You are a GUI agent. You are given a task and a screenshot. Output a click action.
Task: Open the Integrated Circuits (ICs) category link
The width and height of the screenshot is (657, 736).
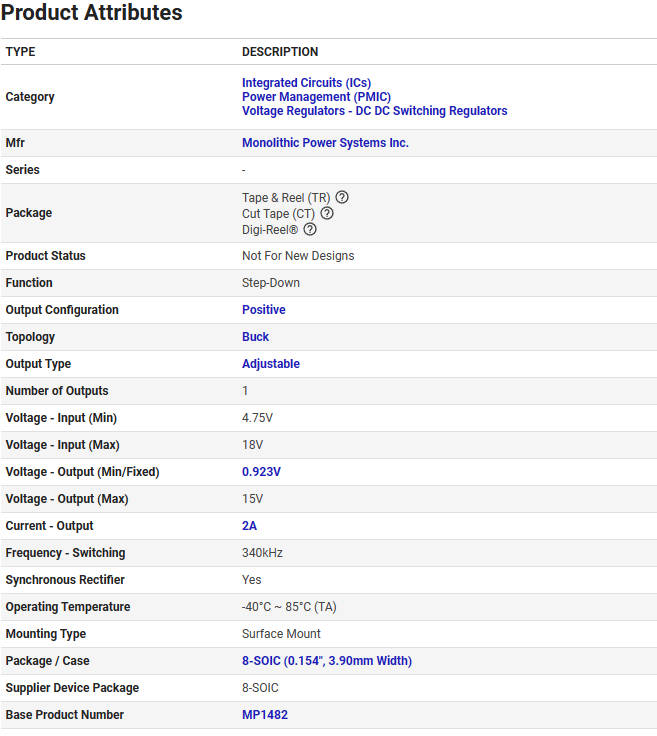306,83
